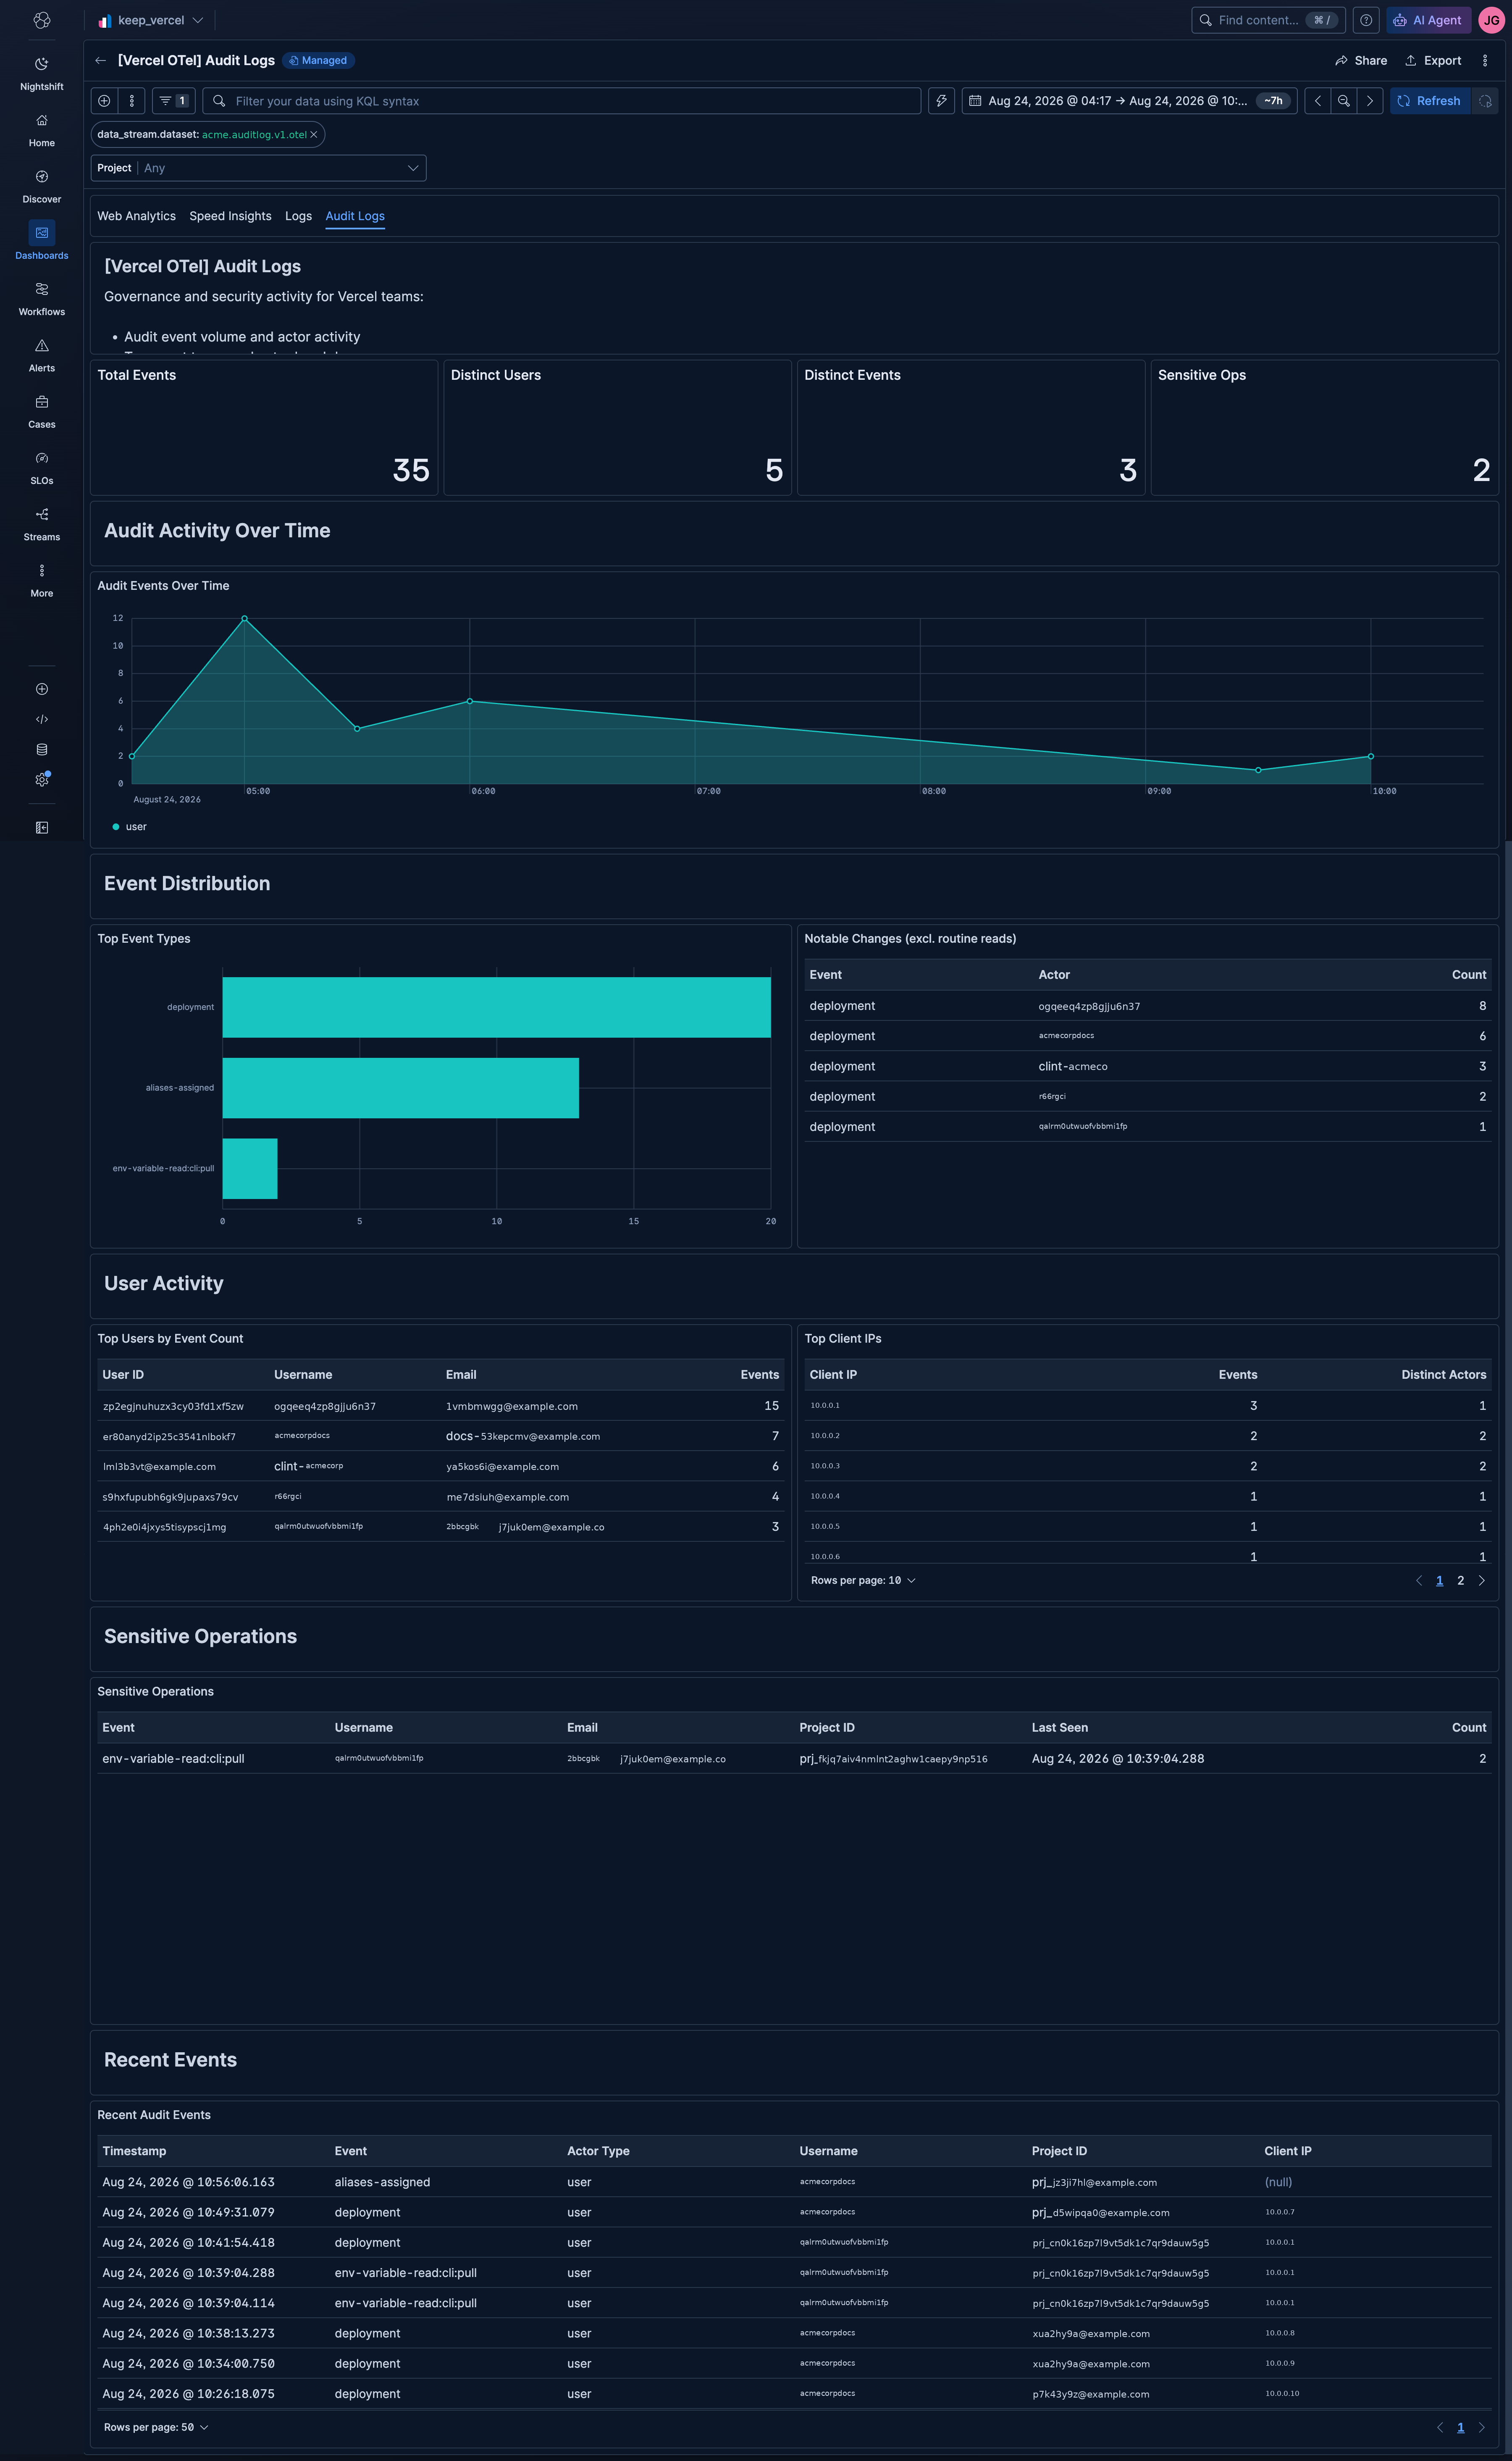Open Dashboards sidebar item
This screenshot has width=1512, height=2461.
(x=41, y=242)
